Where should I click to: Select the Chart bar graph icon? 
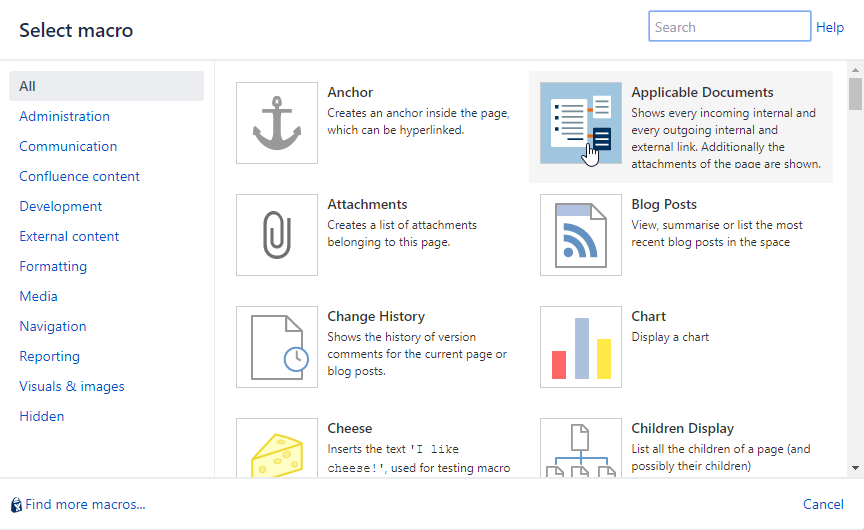[x=581, y=347]
